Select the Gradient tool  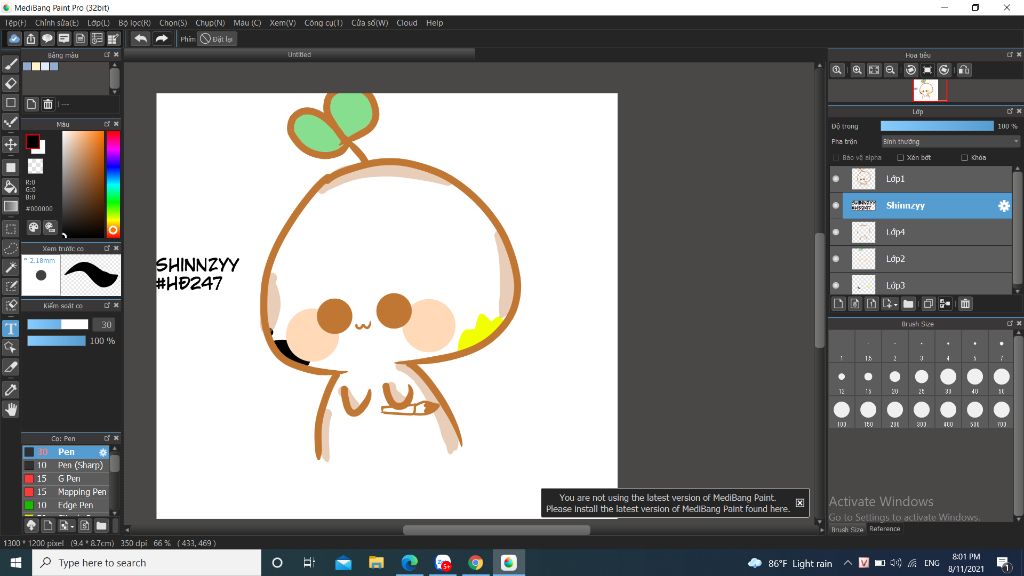[10, 206]
